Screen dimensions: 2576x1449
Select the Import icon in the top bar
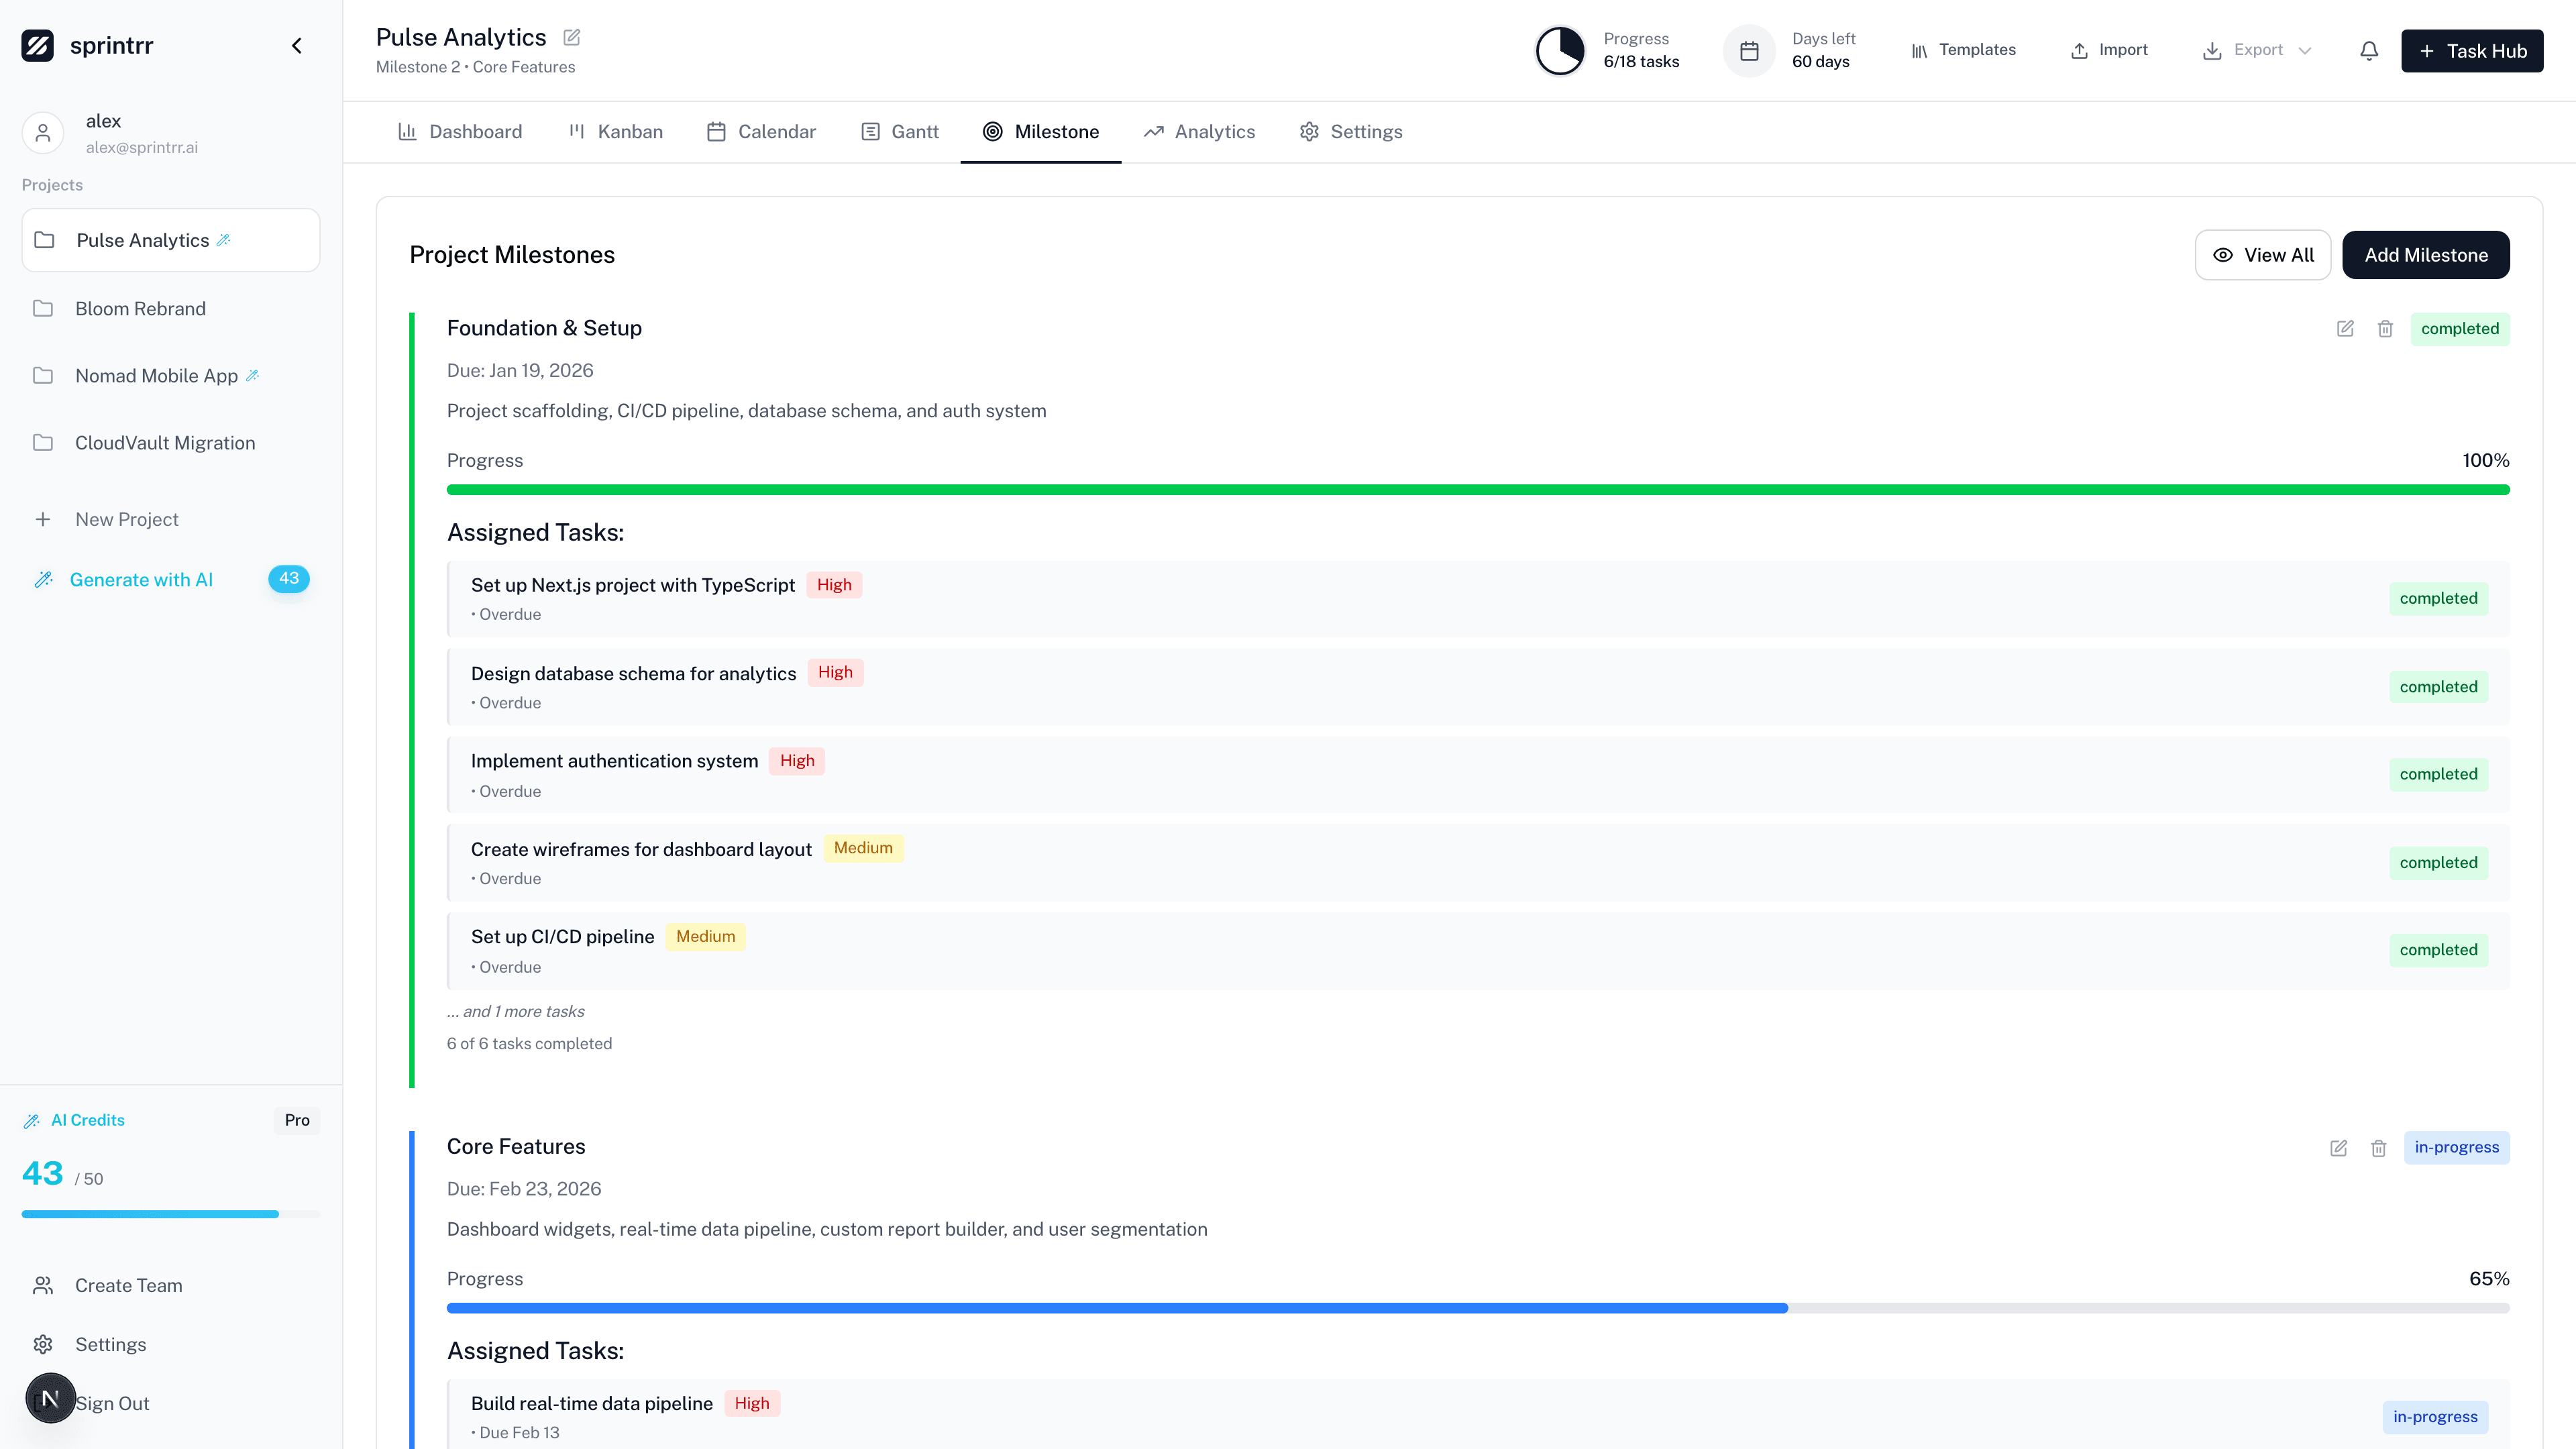click(2081, 50)
